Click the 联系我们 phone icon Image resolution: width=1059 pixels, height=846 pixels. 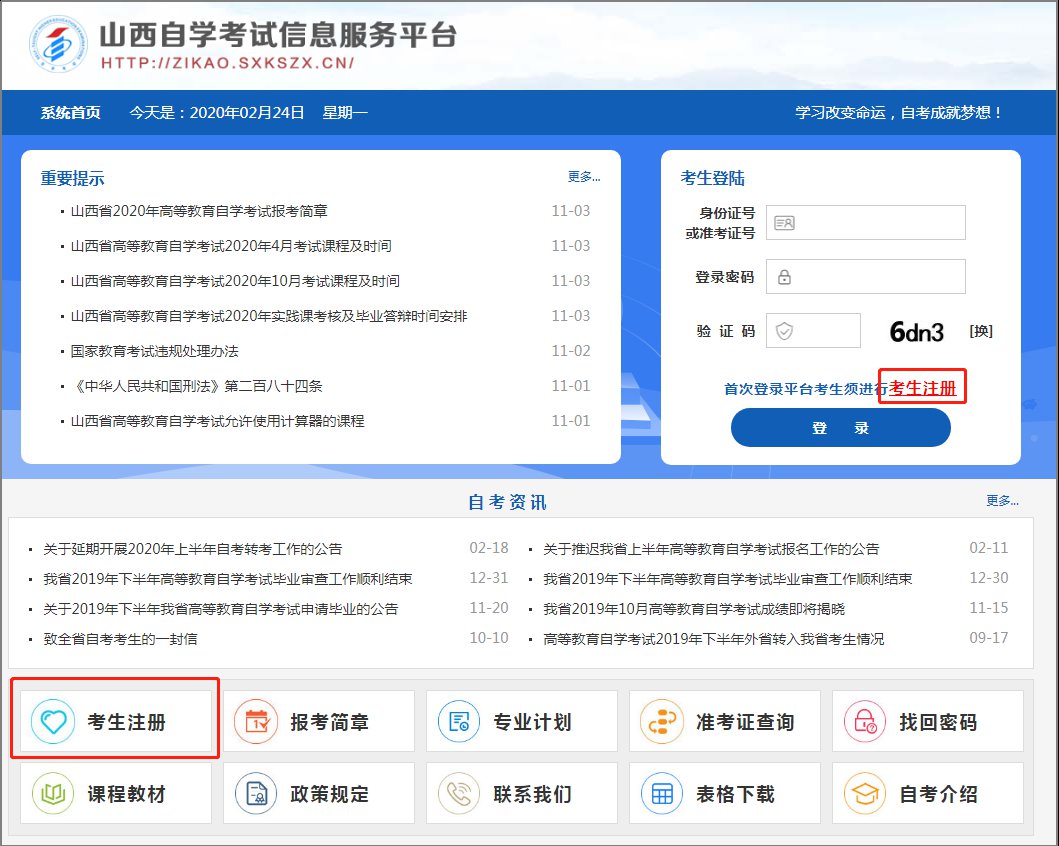459,794
